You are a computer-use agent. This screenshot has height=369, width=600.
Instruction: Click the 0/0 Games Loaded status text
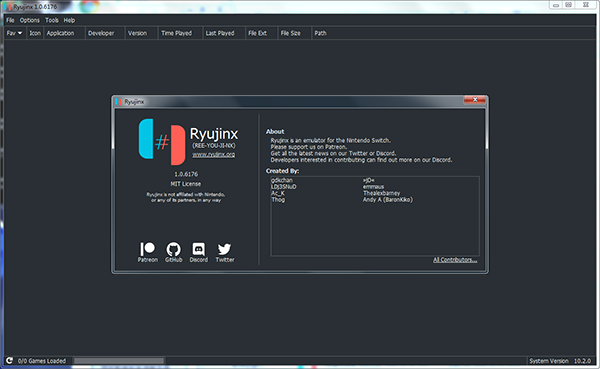(42, 361)
